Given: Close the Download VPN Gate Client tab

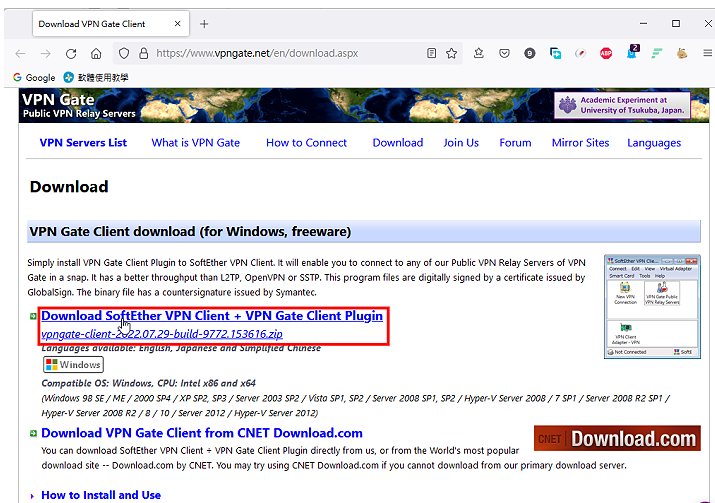Looking at the screenshot, I should tap(177, 24).
